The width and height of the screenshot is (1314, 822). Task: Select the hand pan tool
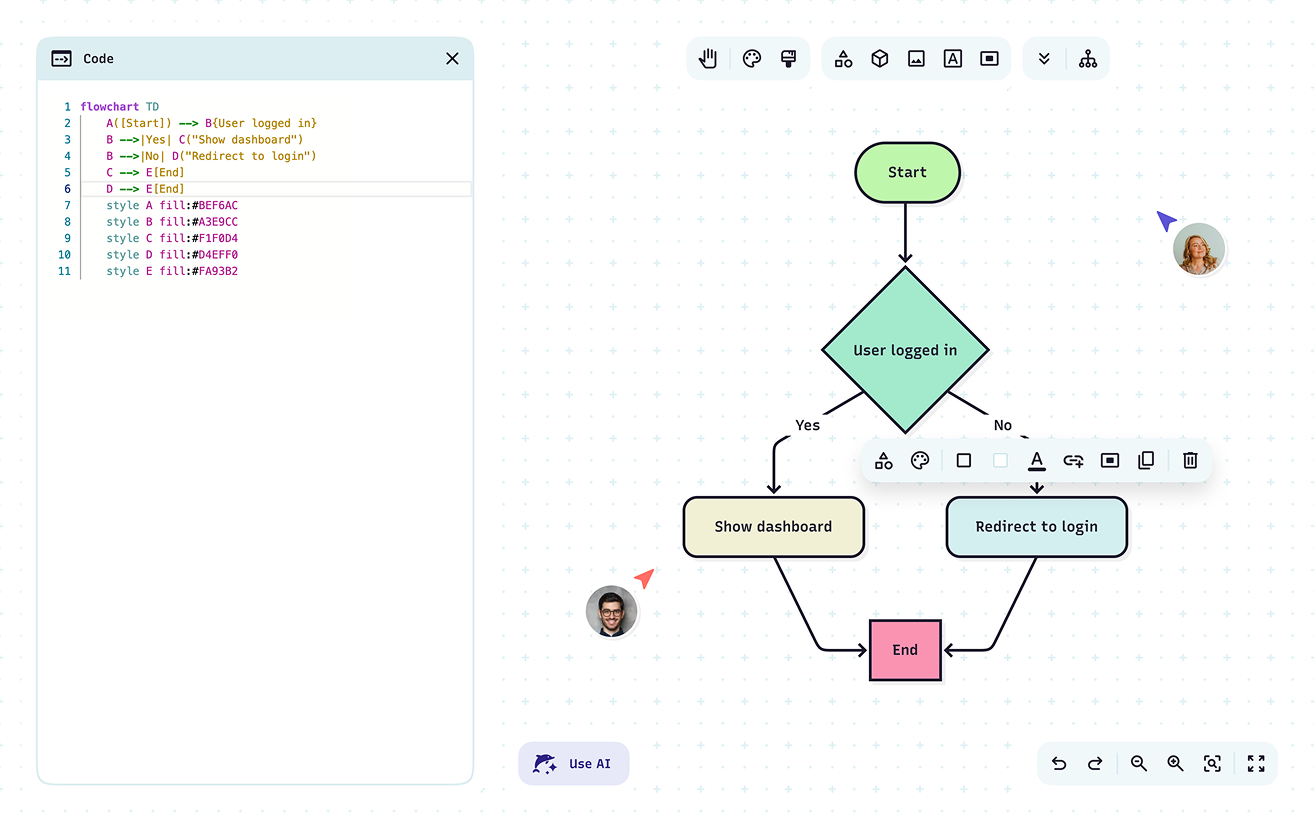coord(708,59)
